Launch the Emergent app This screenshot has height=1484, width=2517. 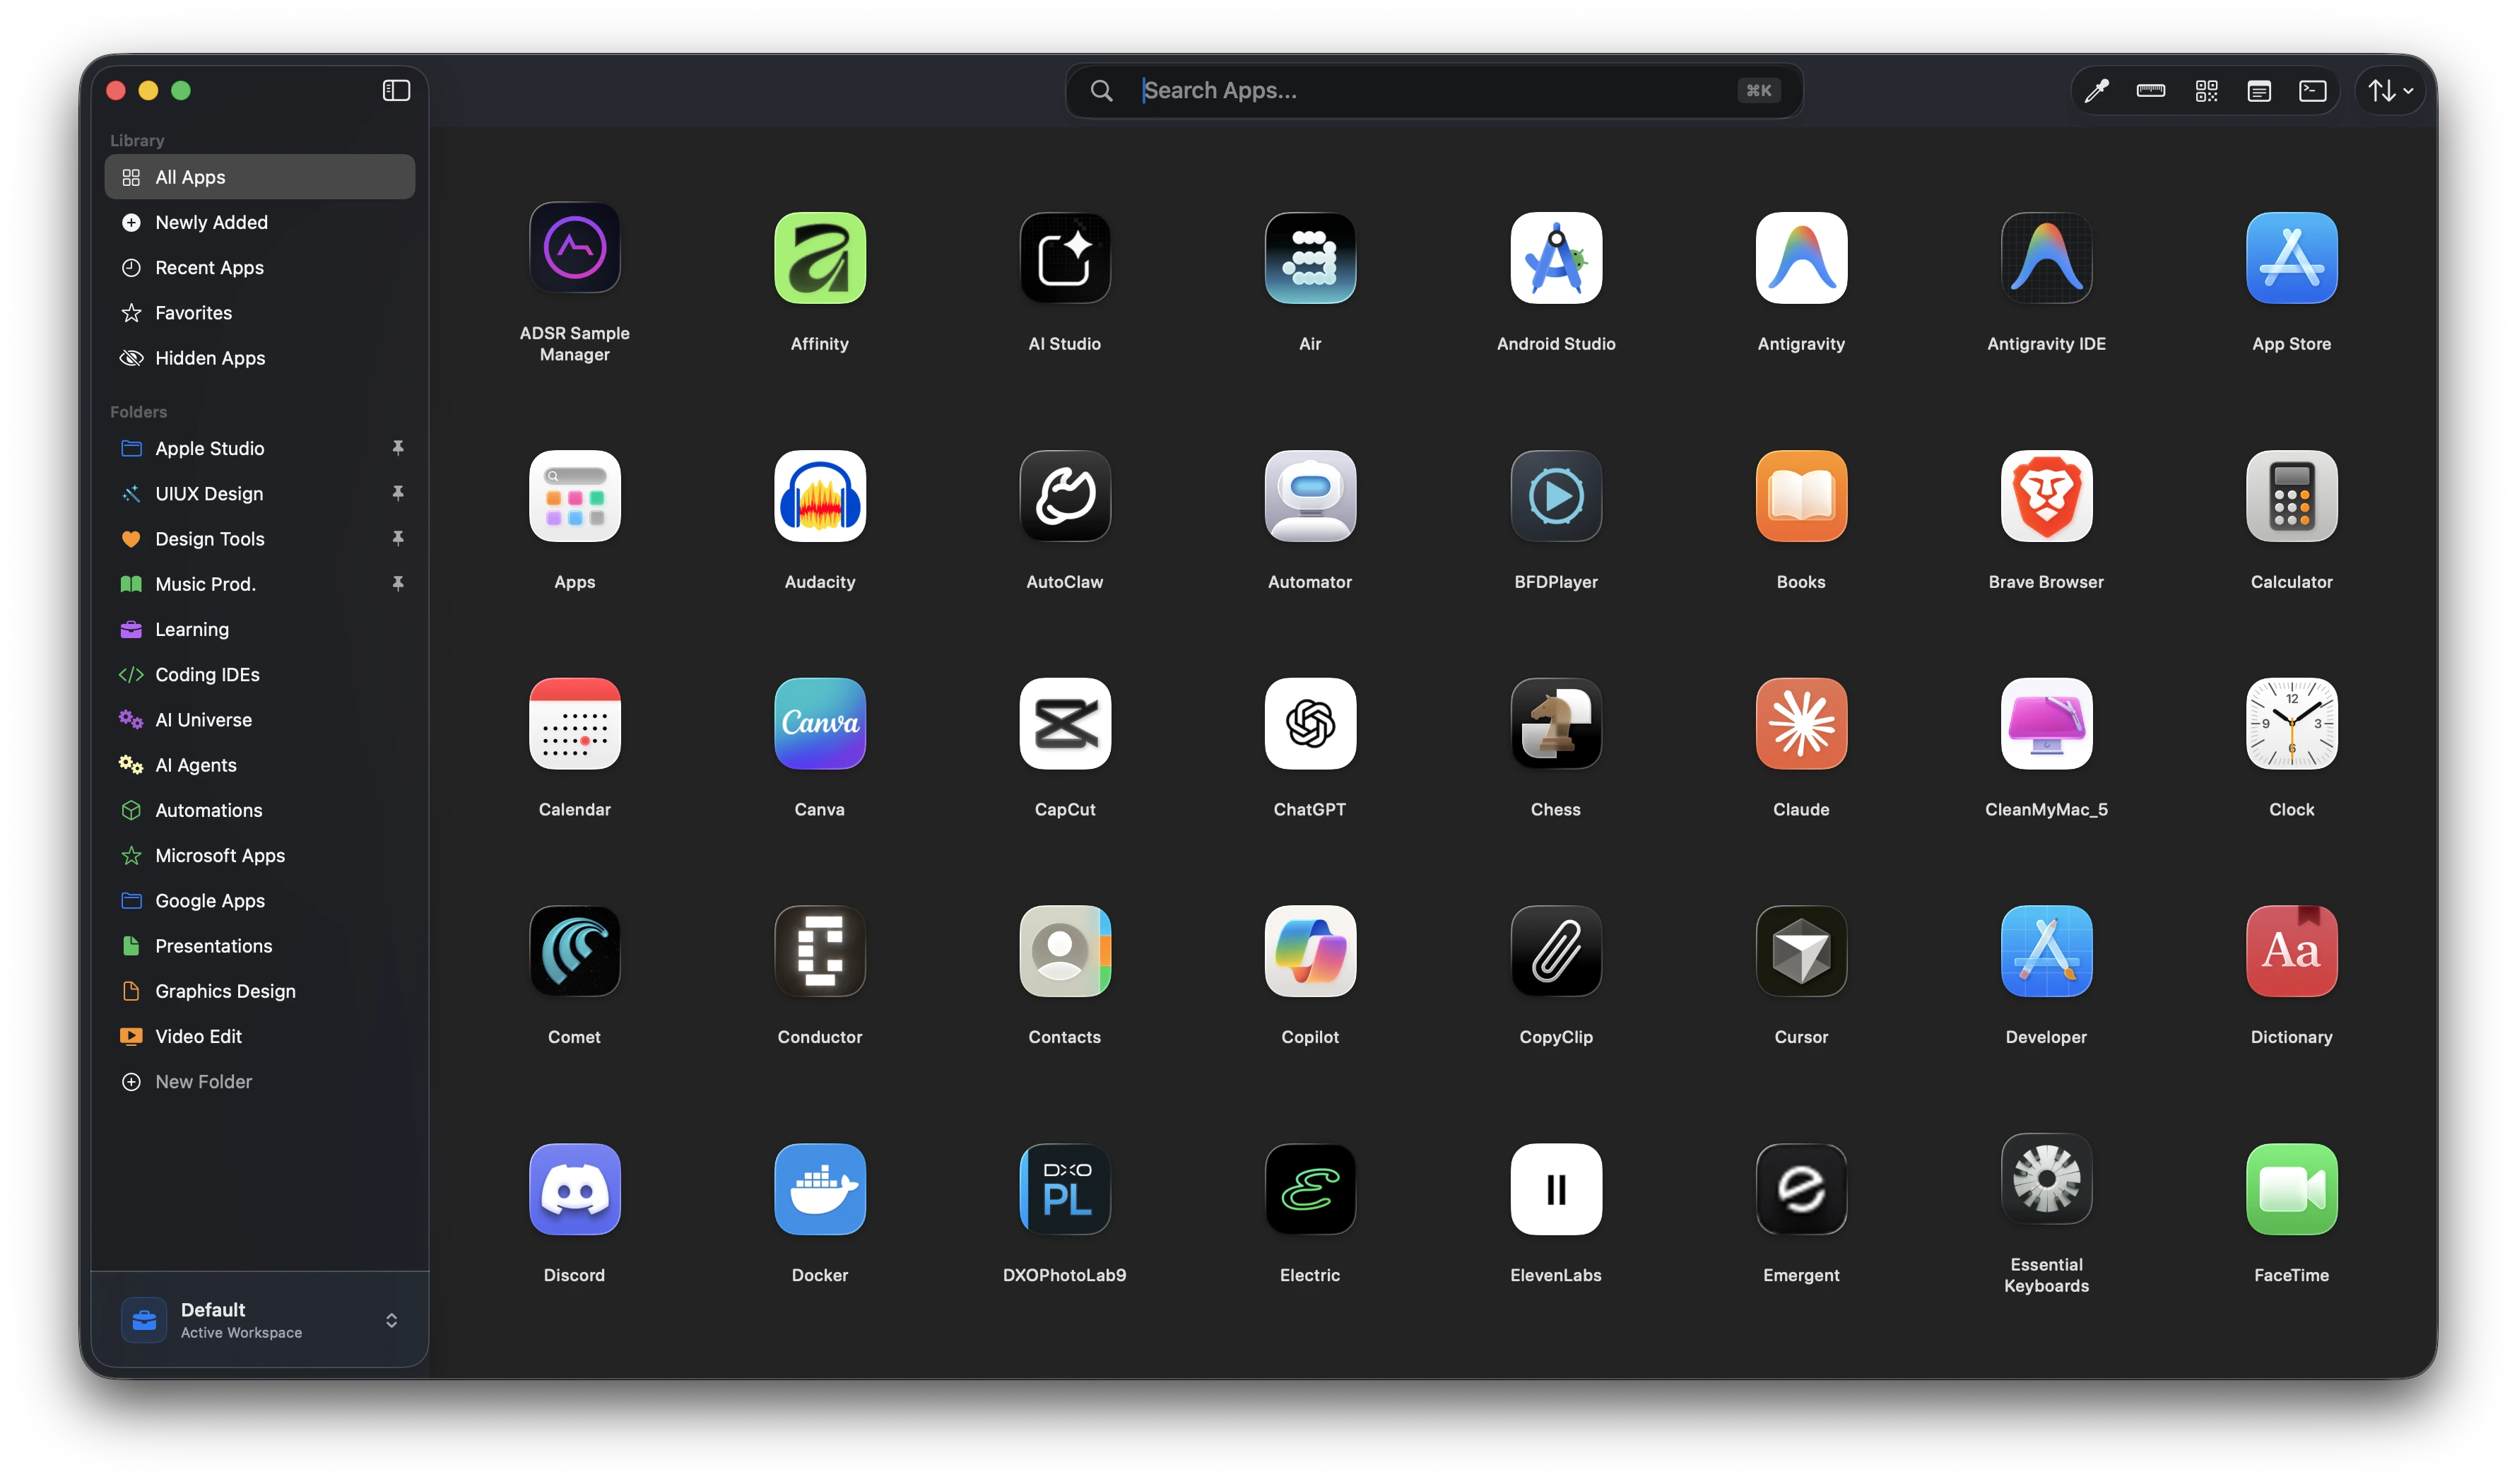(x=1801, y=1189)
